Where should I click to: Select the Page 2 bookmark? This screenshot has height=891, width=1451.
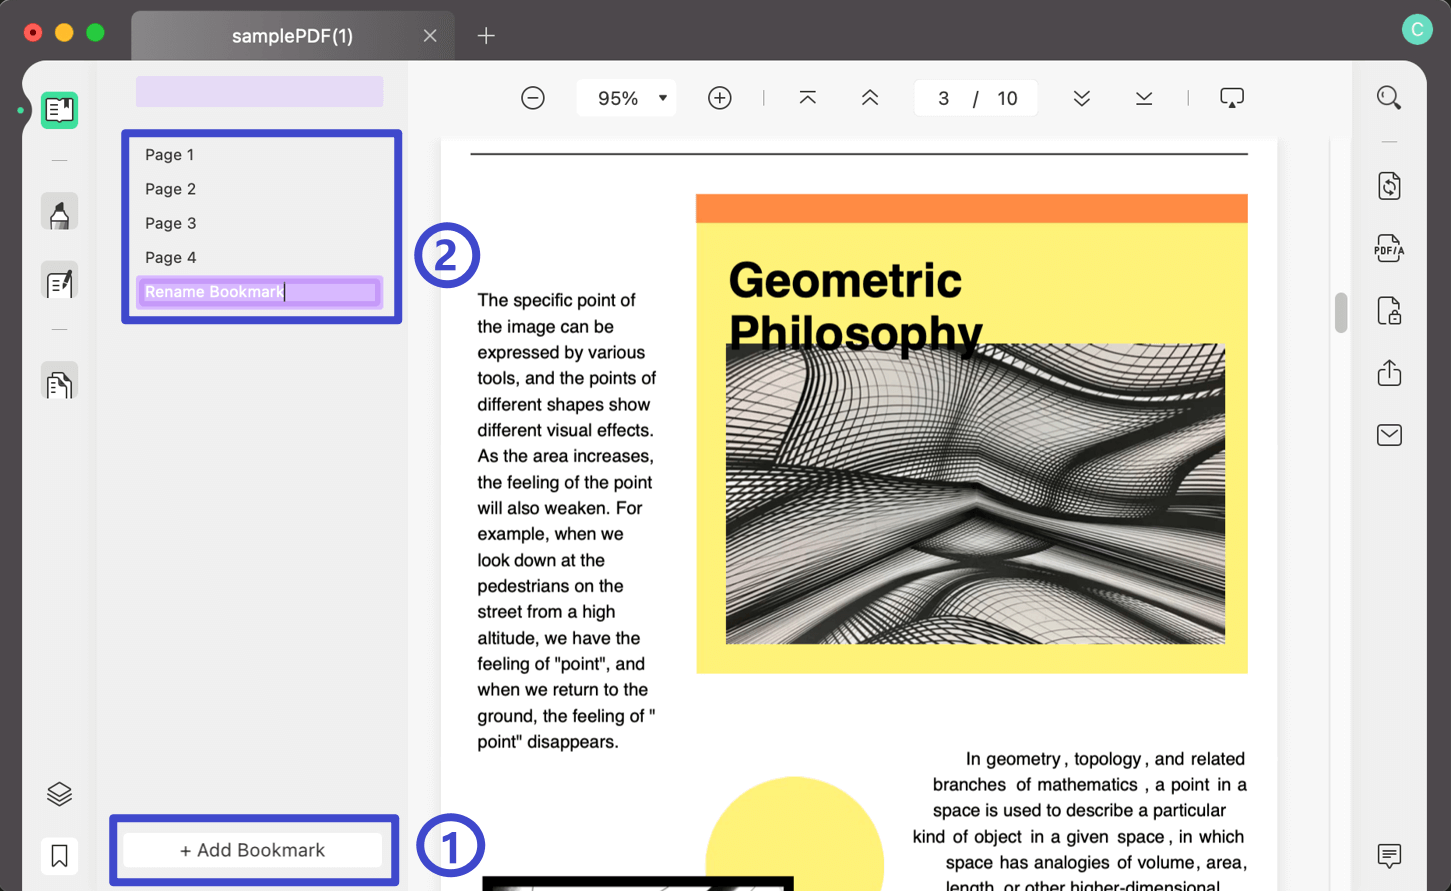coord(170,188)
